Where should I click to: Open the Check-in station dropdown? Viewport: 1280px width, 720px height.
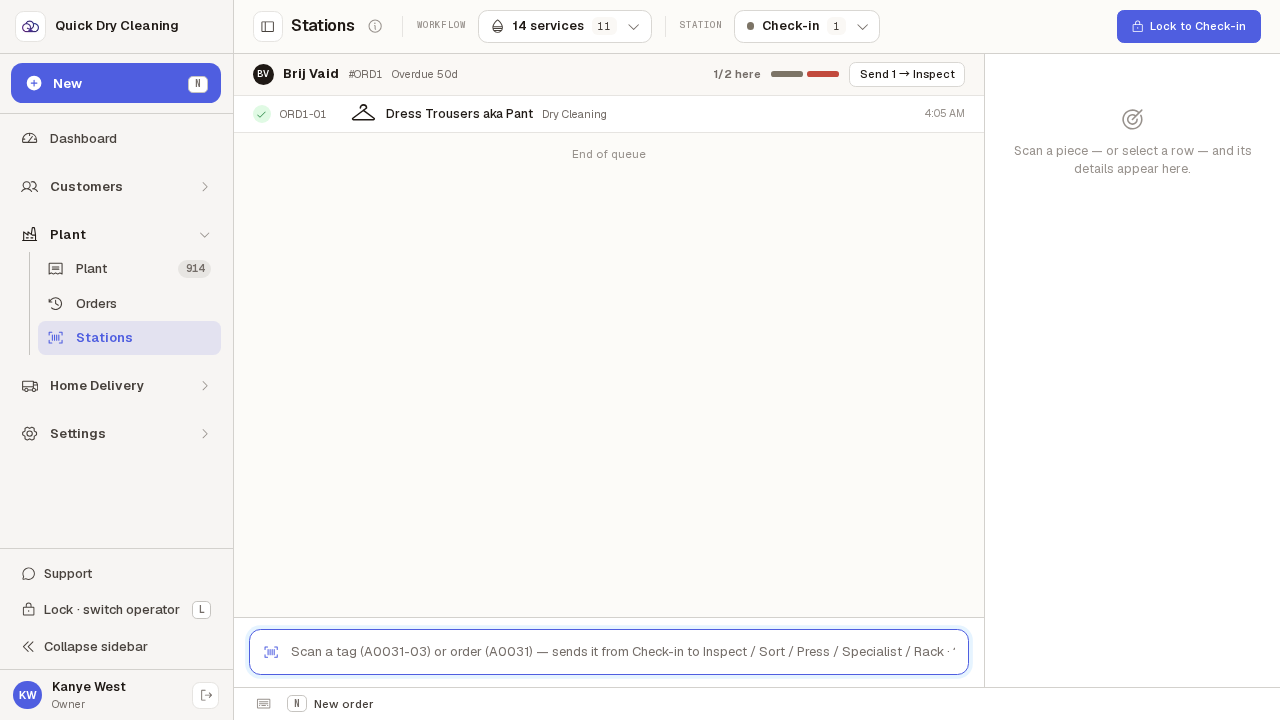(x=807, y=26)
